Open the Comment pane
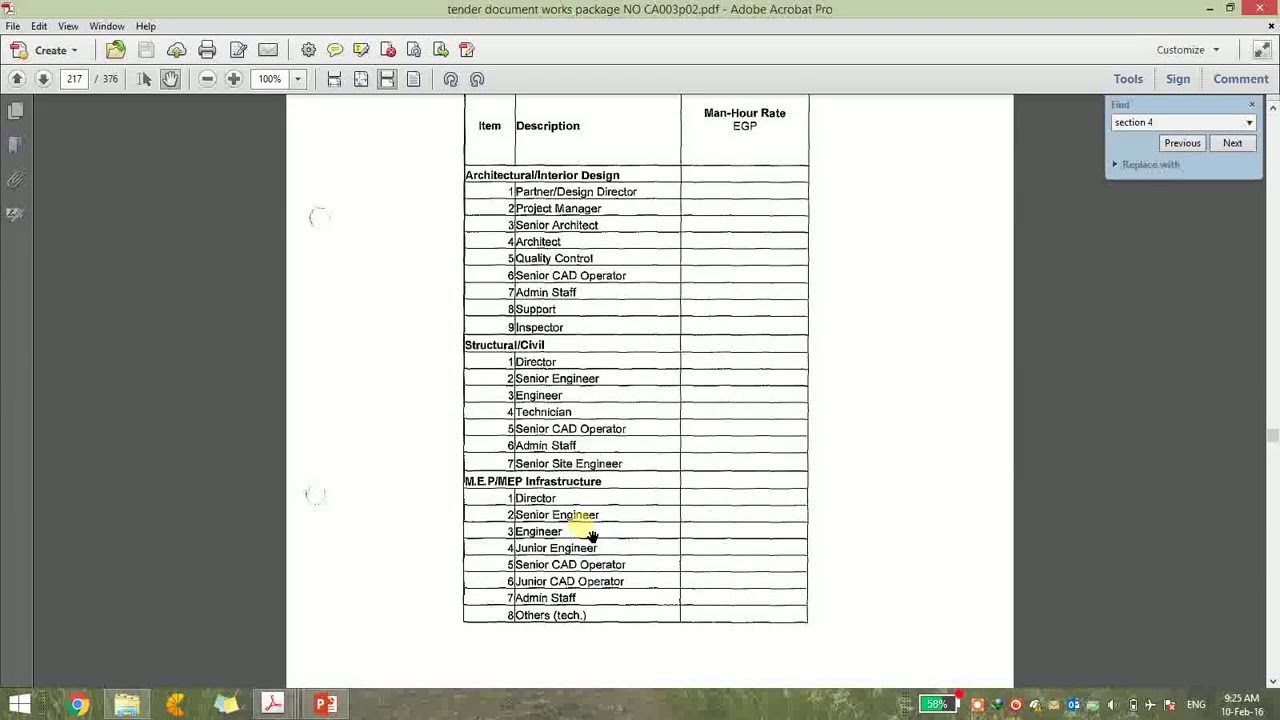This screenshot has height=720, width=1280. tap(1241, 79)
